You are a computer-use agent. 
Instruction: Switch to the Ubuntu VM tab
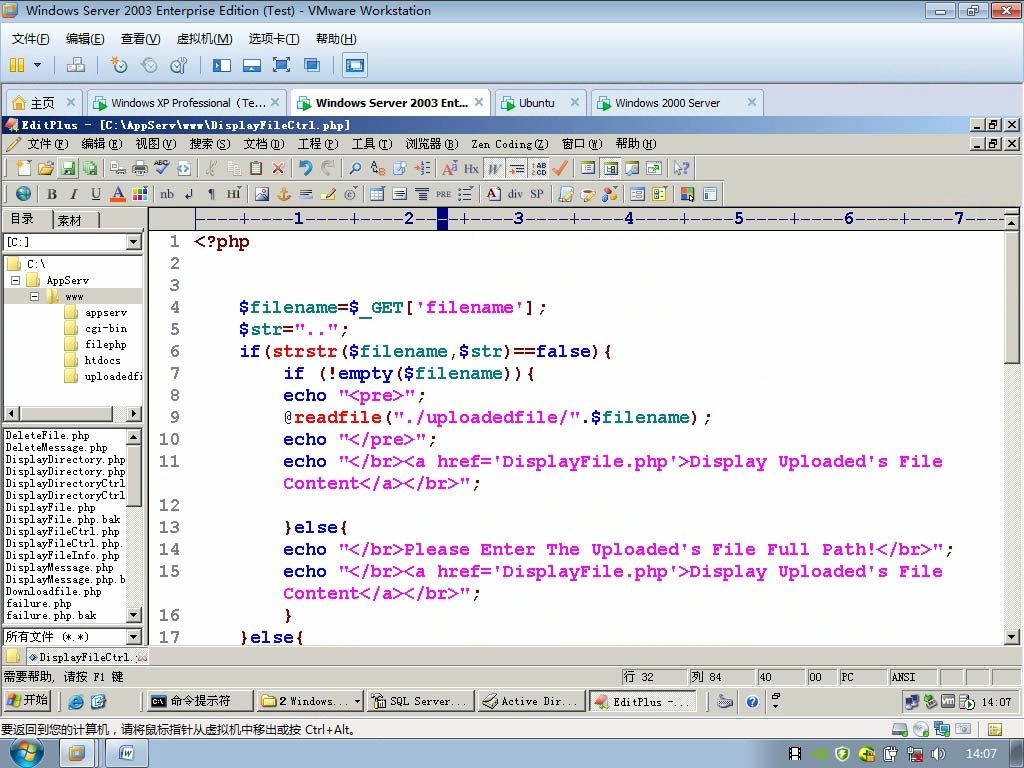click(540, 103)
